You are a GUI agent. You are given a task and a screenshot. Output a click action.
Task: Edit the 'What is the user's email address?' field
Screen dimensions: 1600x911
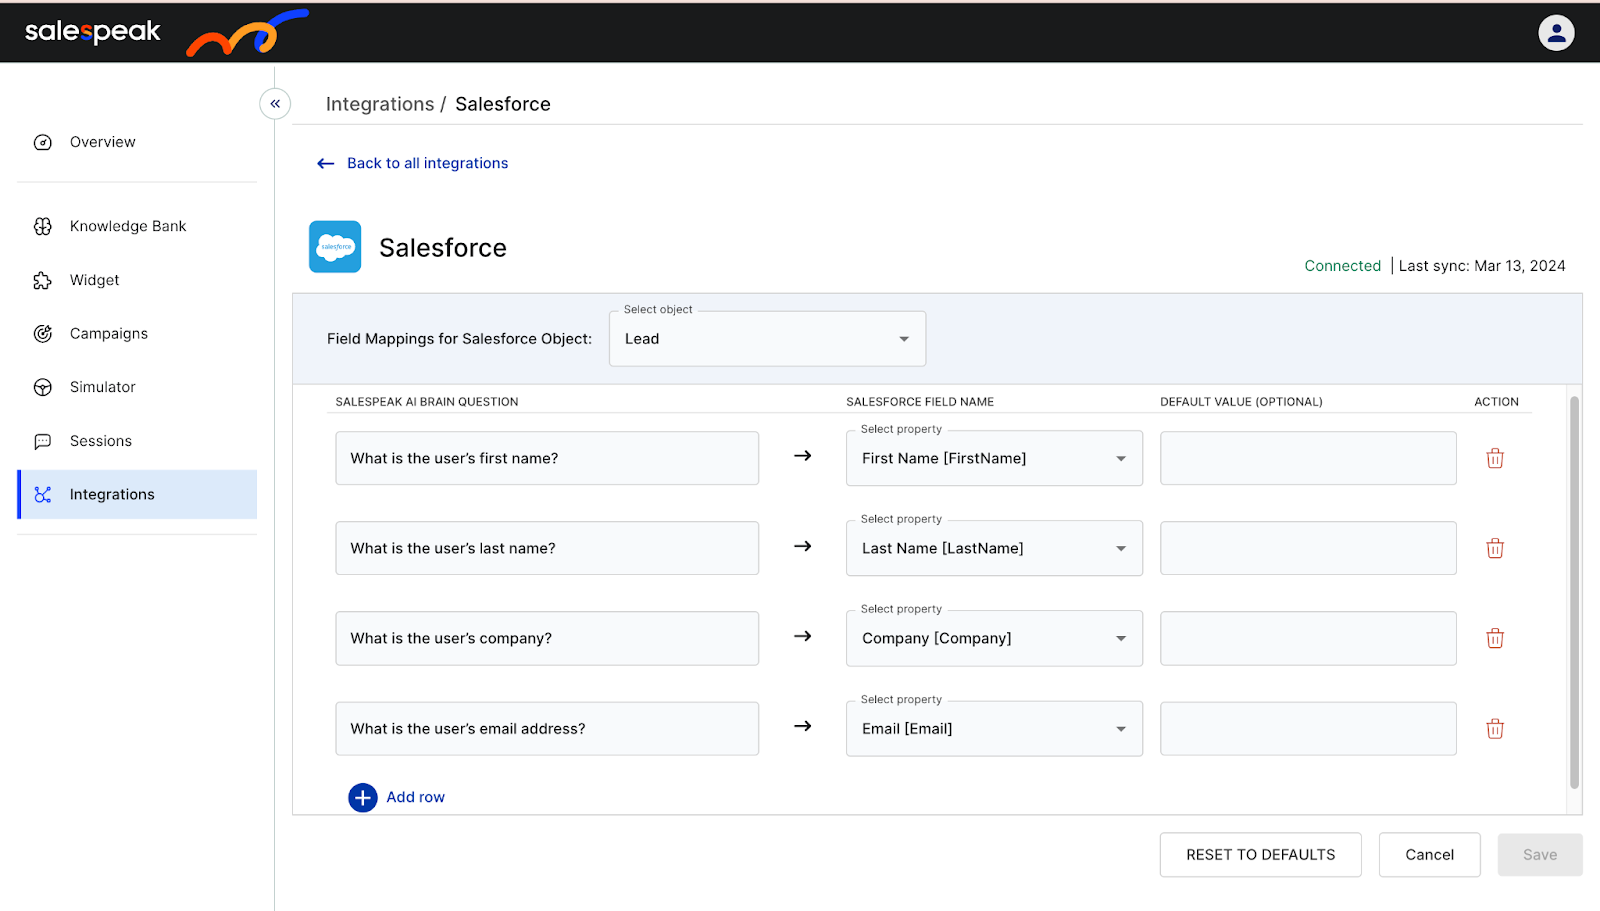coord(547,728)
